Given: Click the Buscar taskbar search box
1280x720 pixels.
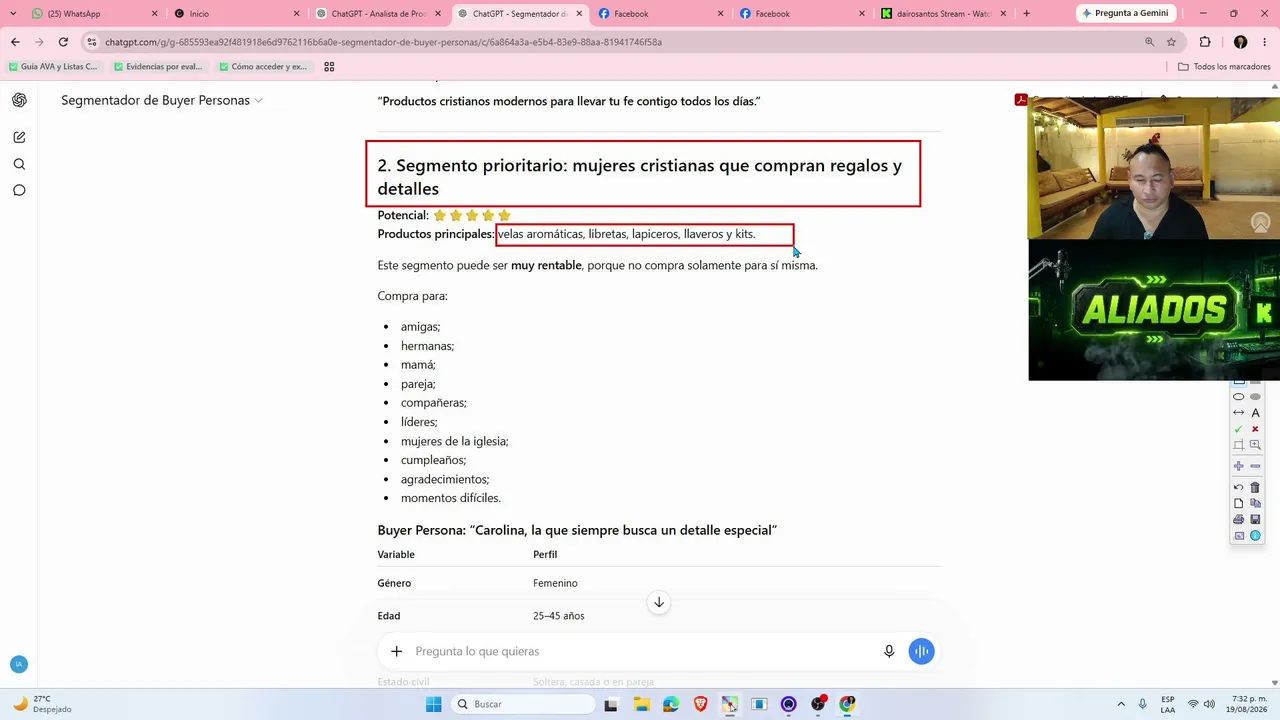Looking at the screenshot, I should (523, 704).
